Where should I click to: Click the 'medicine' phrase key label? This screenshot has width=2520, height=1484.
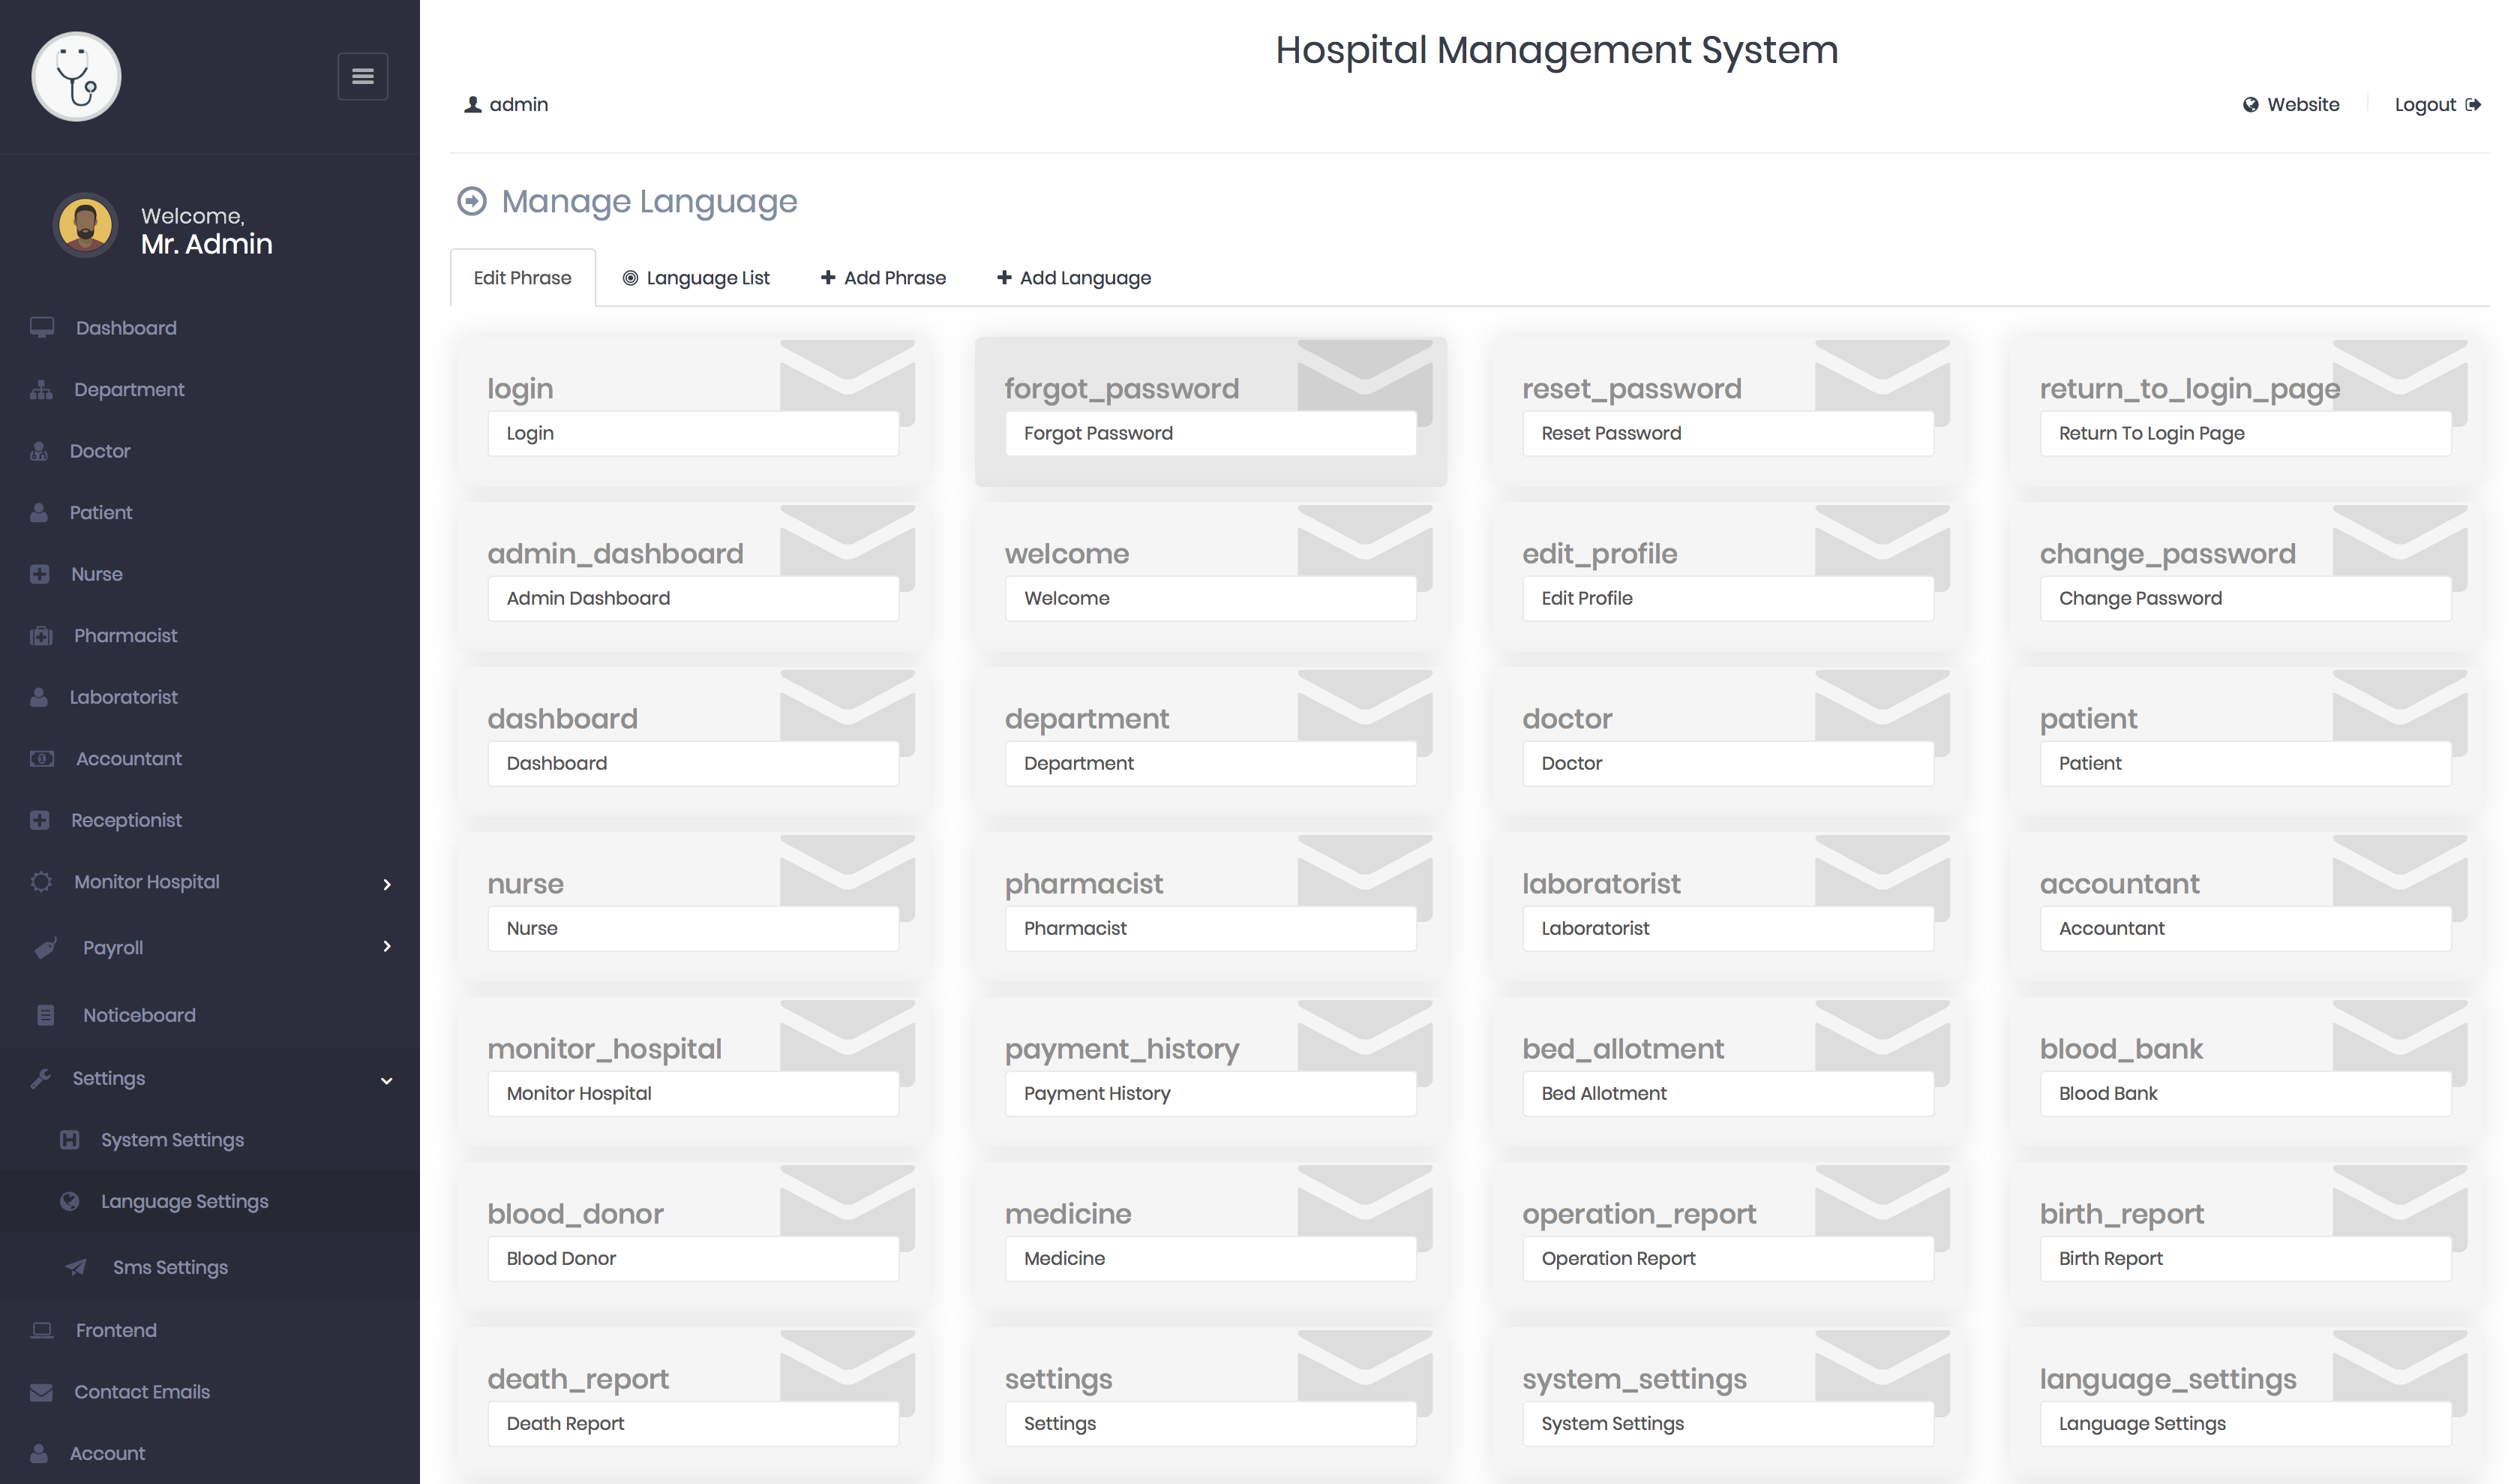(x=1068, y=1213)
